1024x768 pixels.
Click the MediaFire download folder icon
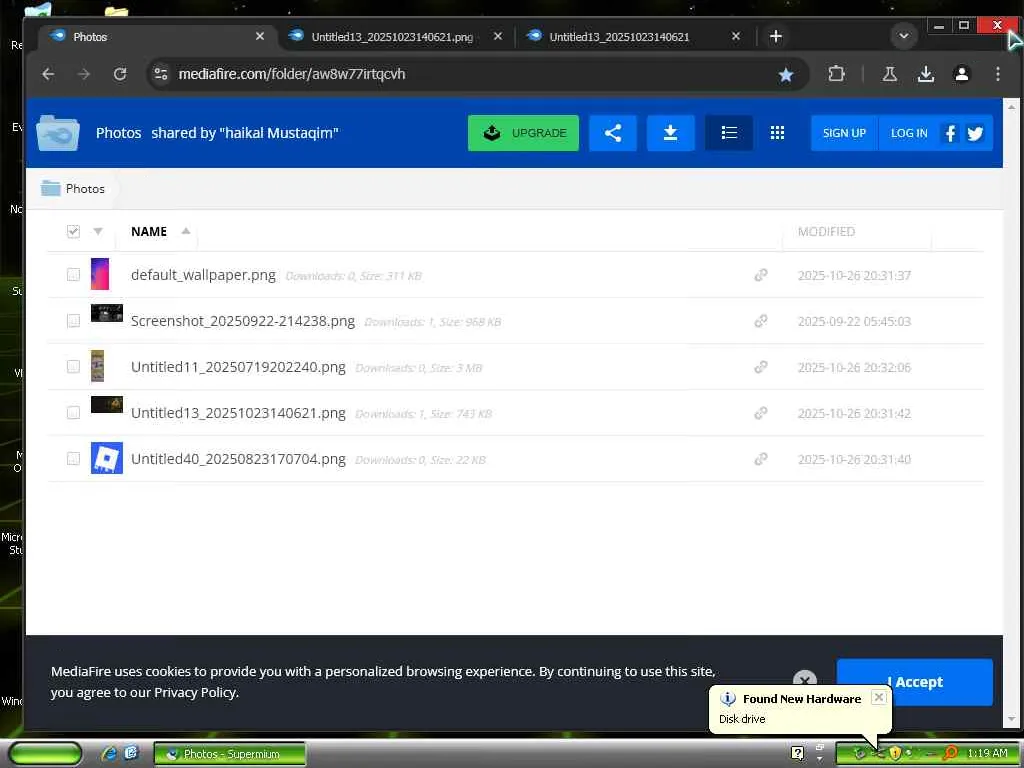coord(670,133)
